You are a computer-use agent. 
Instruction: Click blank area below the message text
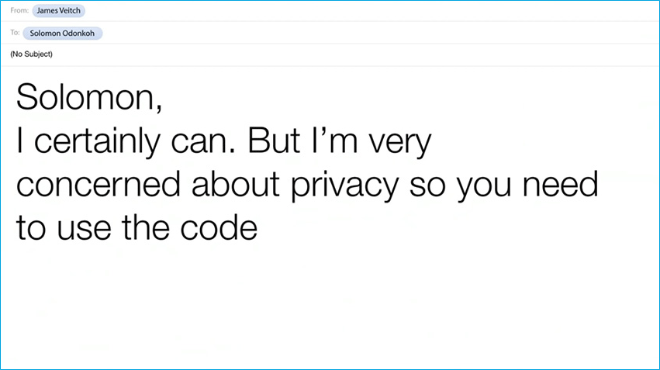[330, 307]
